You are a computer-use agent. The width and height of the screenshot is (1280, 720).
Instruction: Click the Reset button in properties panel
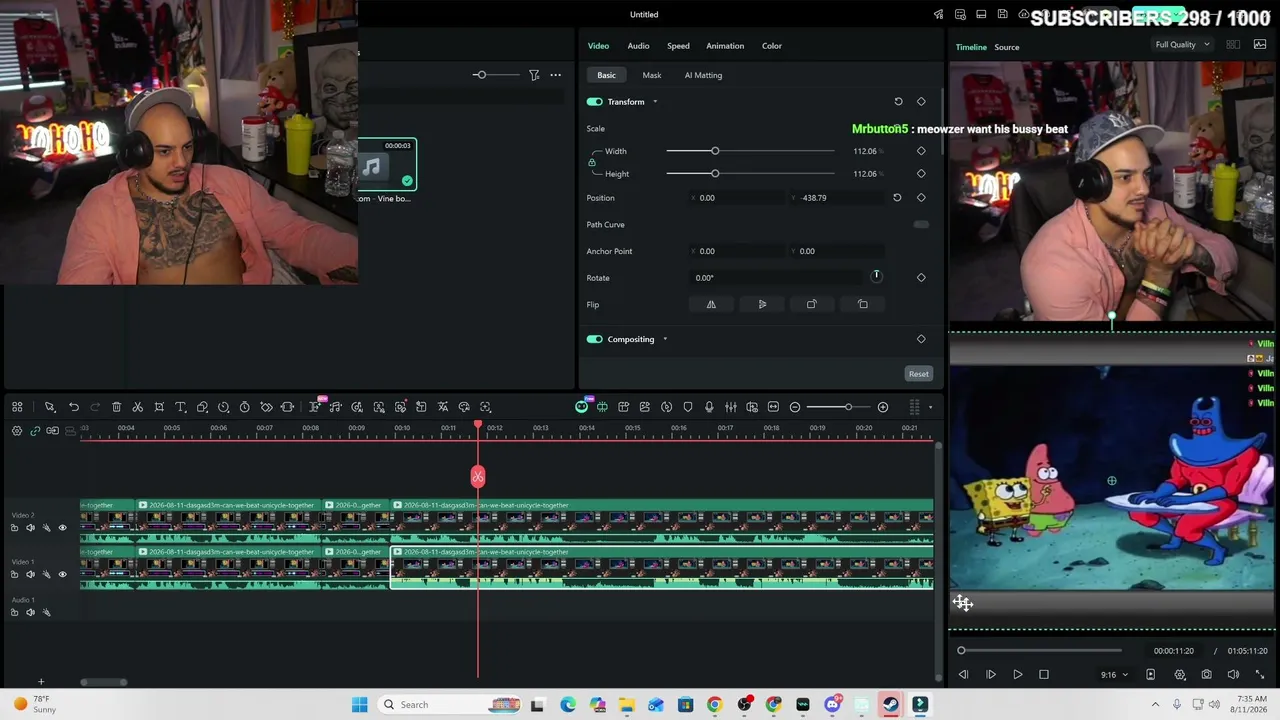919,374
